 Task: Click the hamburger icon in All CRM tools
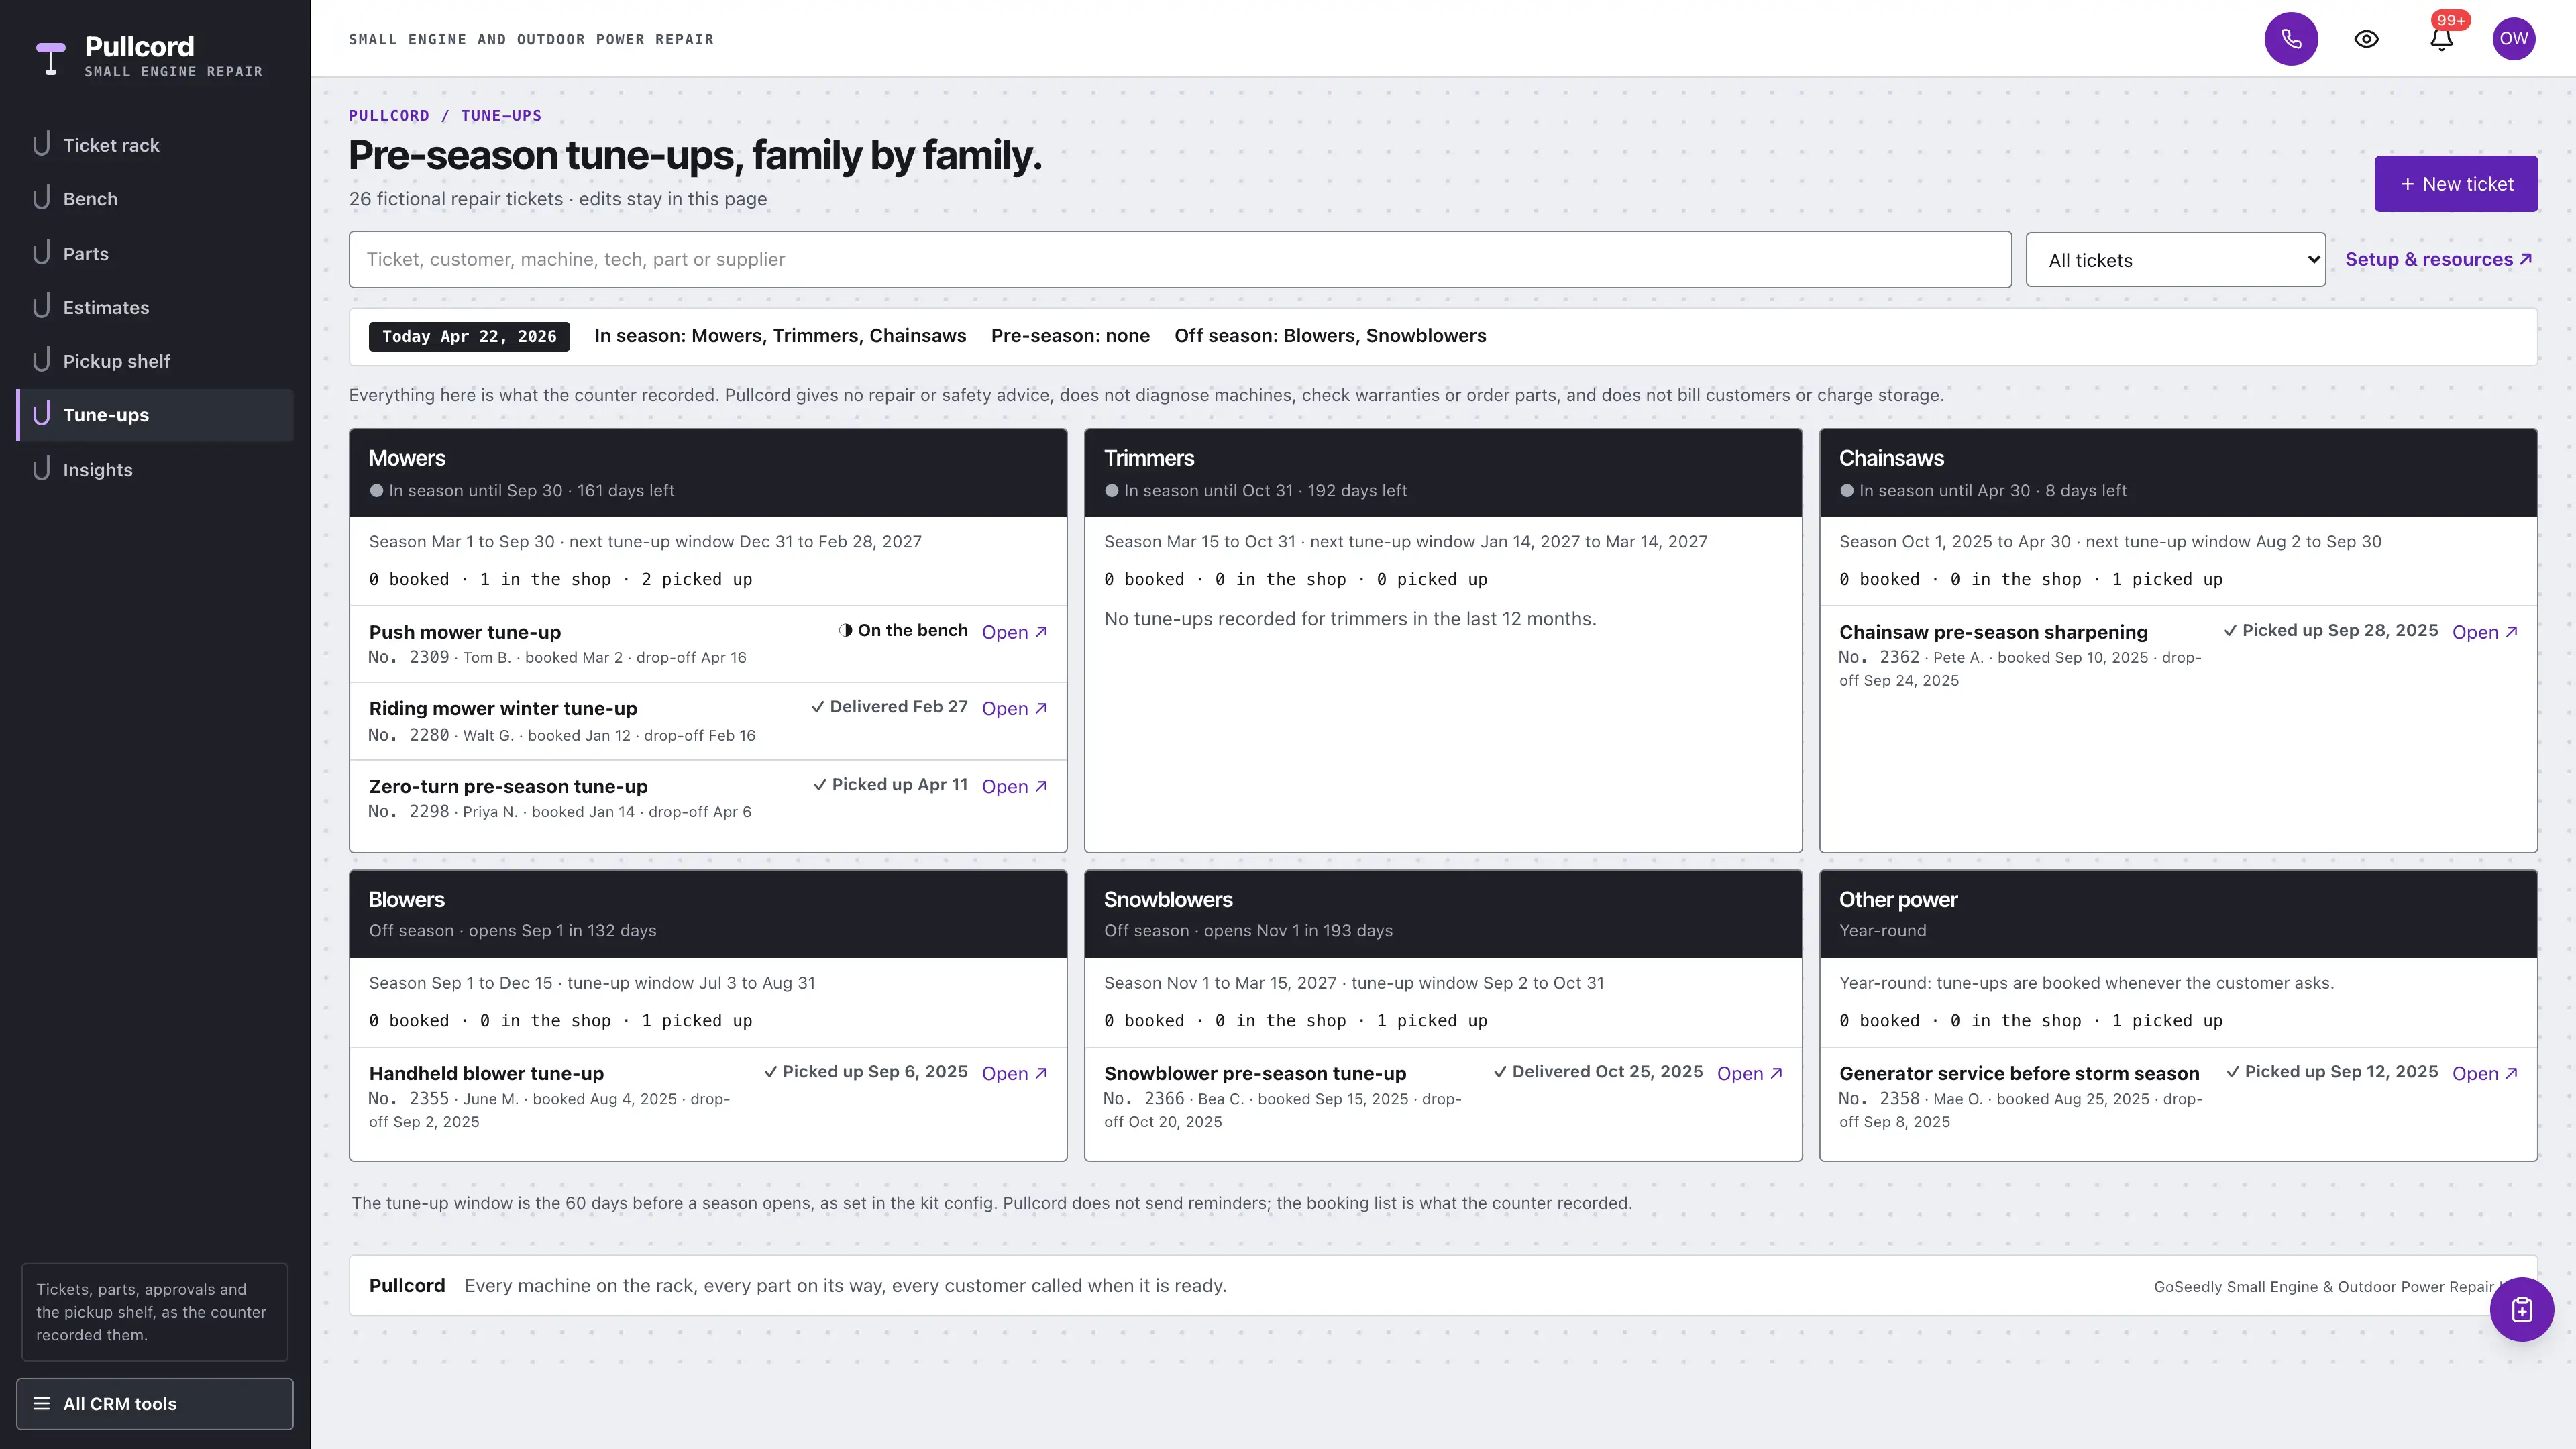tap(41, 1403)
